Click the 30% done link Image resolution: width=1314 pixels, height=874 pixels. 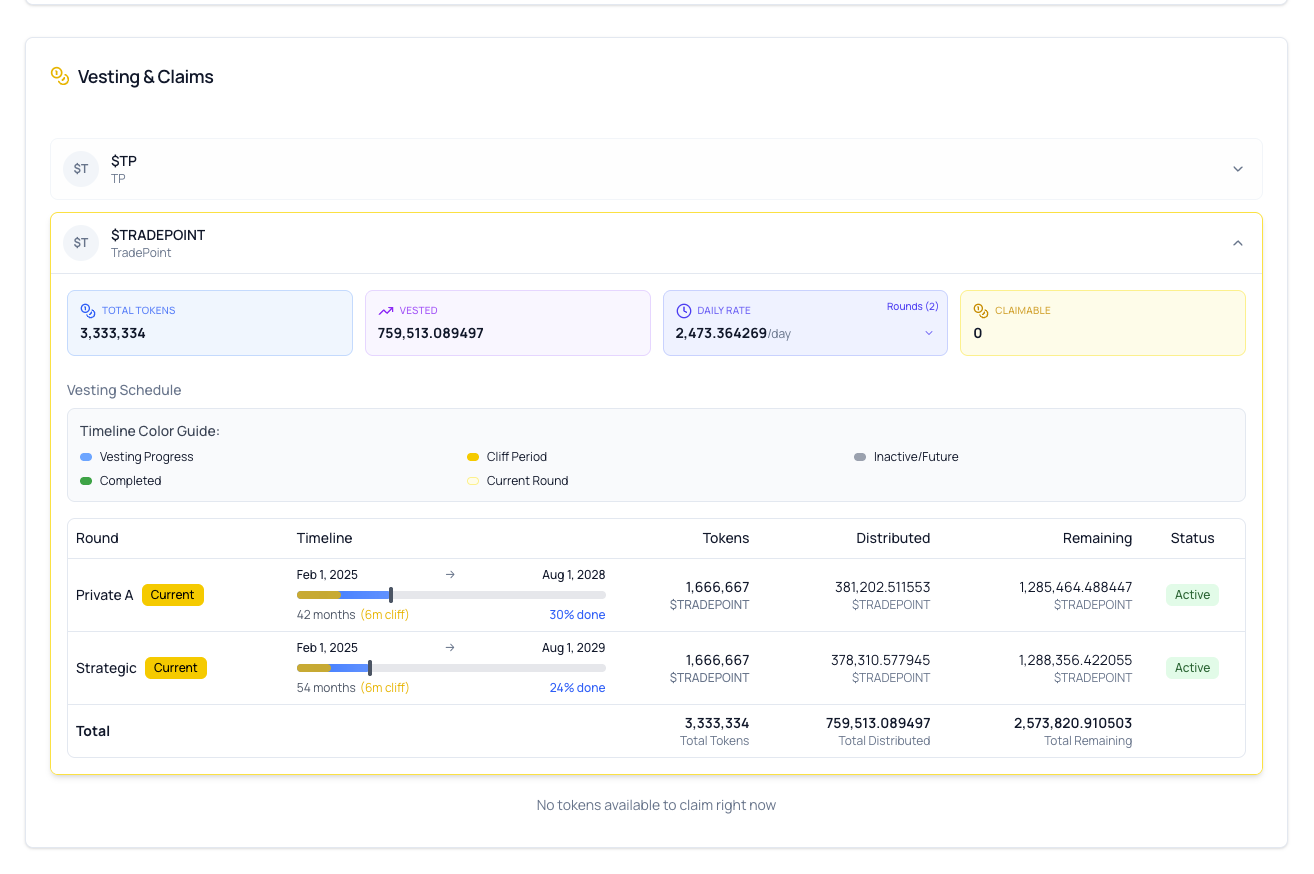577,614
